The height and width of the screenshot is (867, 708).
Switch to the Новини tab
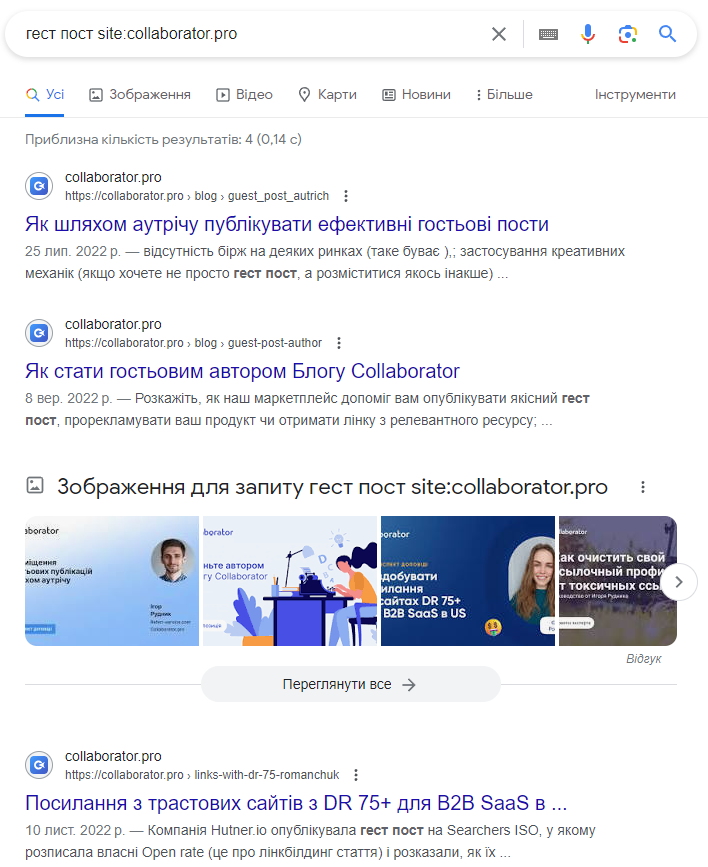tap(417, 95)
